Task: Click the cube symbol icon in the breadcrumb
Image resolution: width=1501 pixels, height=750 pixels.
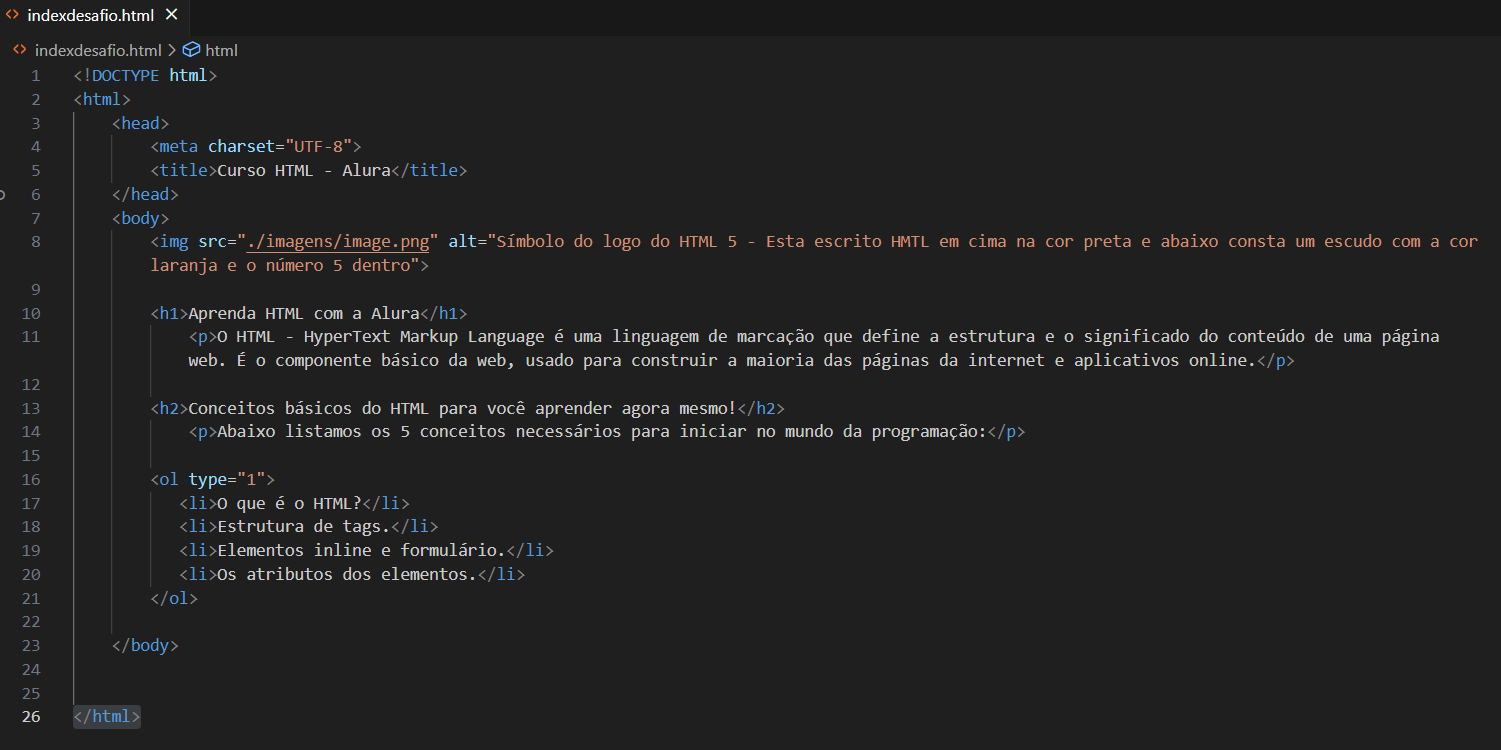Action: point(191,50)
